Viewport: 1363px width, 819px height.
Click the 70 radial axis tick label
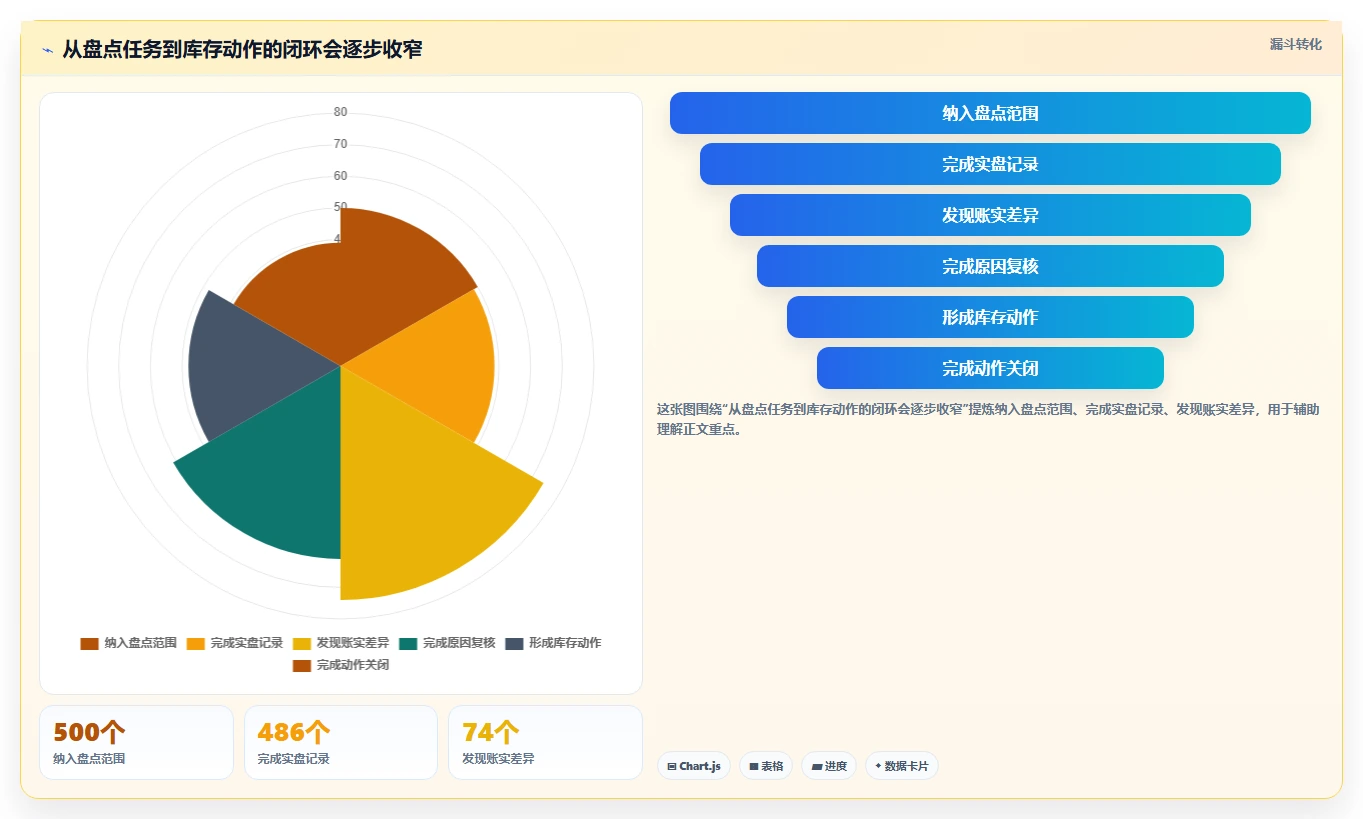(x=341, y=144)
